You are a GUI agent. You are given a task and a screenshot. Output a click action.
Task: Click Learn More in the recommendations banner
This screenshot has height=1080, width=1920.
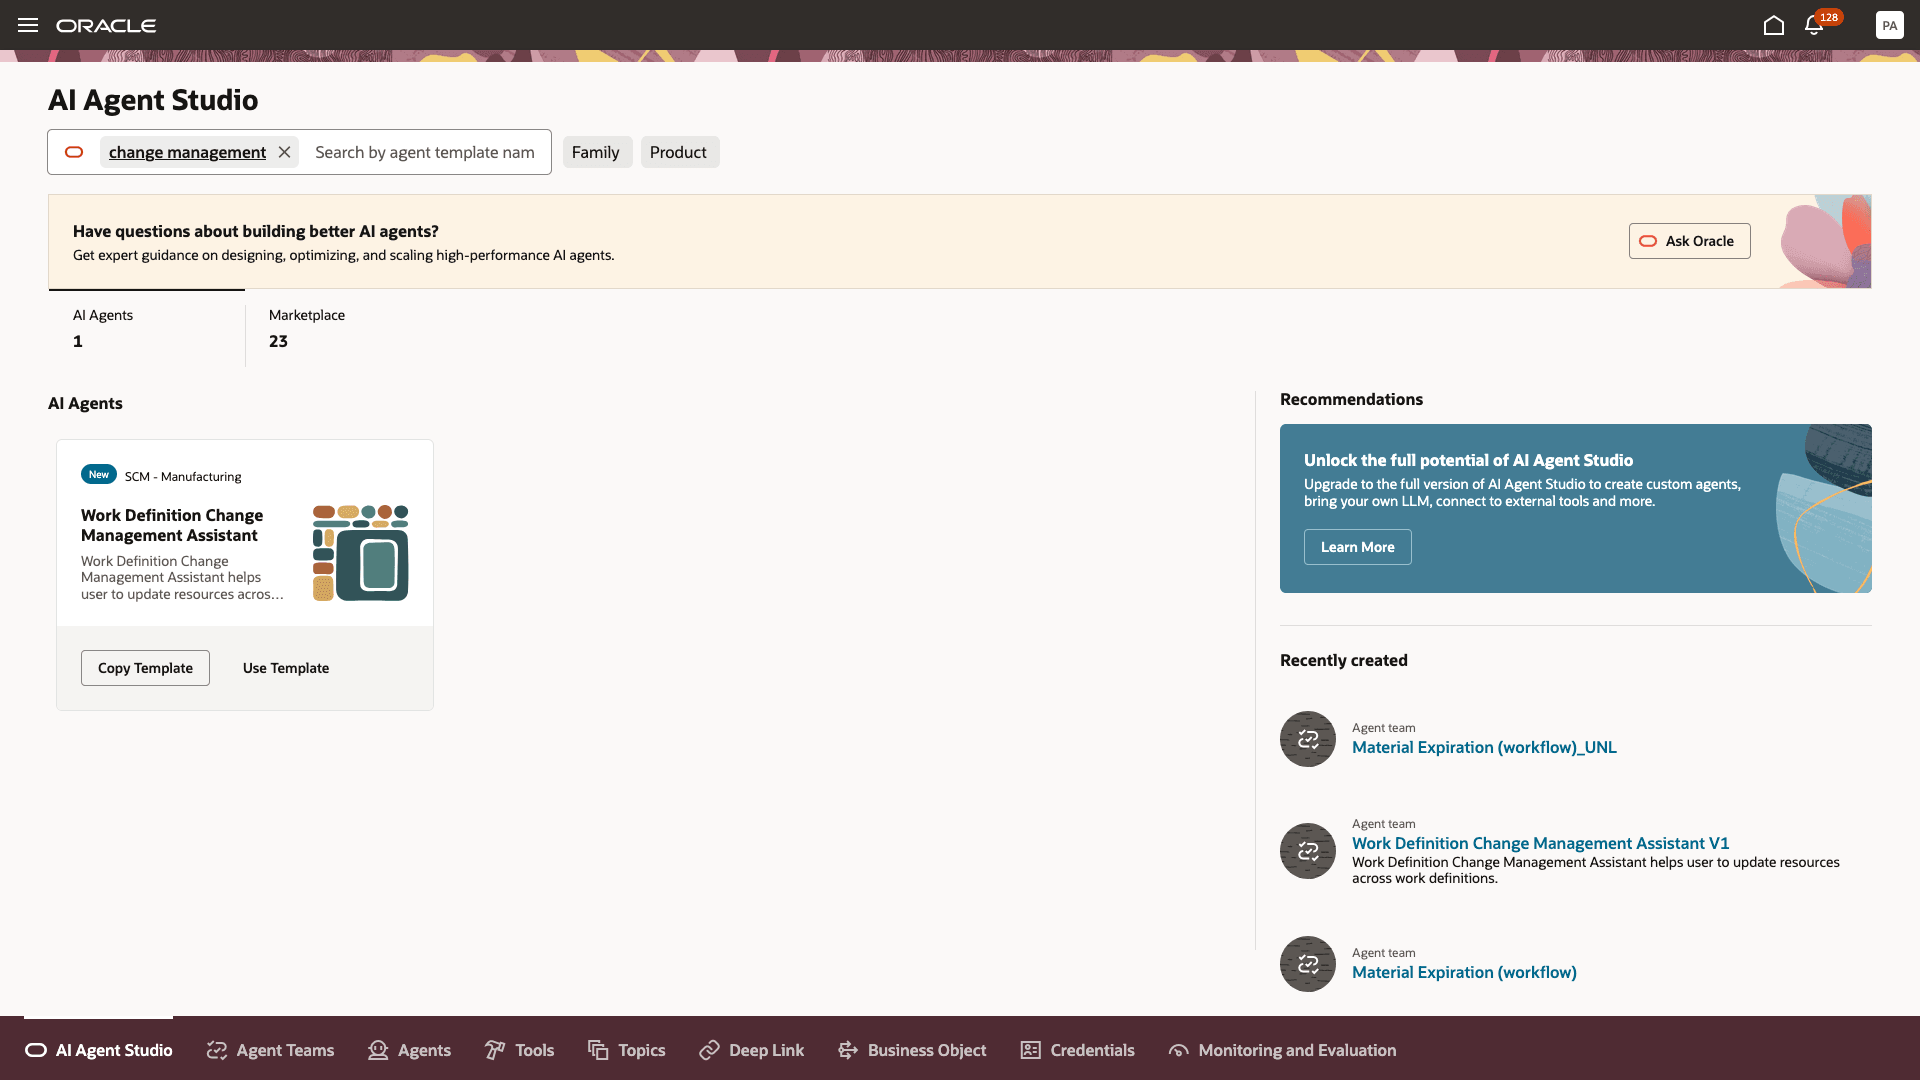point(1357,547)
